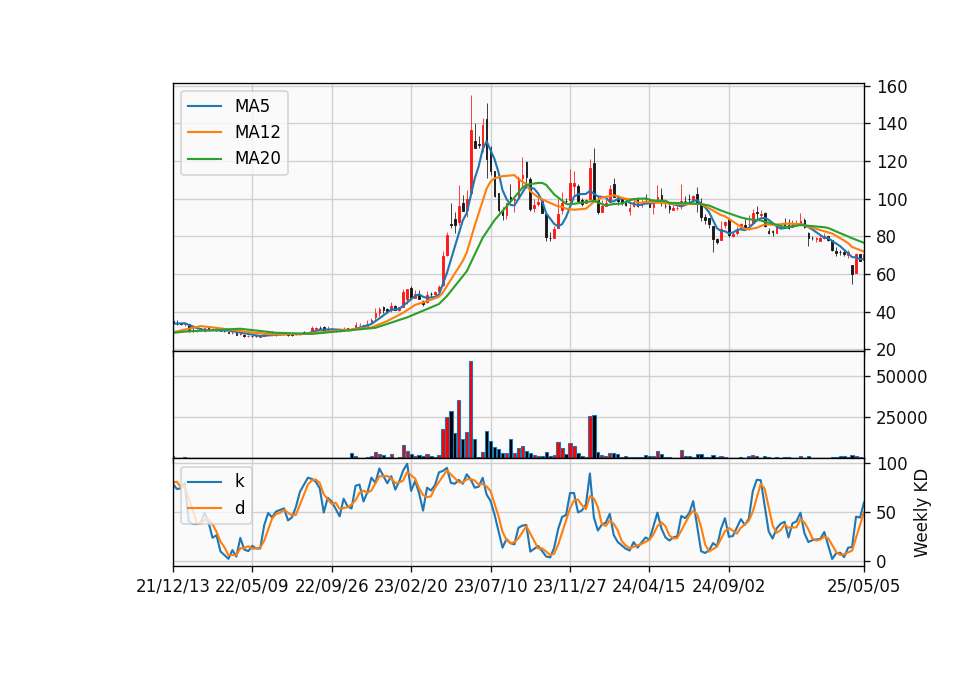Click the 25000 volume axis label
Image resolution: width=960 pixels, height=690 pixels.
(x=901, y=418)
